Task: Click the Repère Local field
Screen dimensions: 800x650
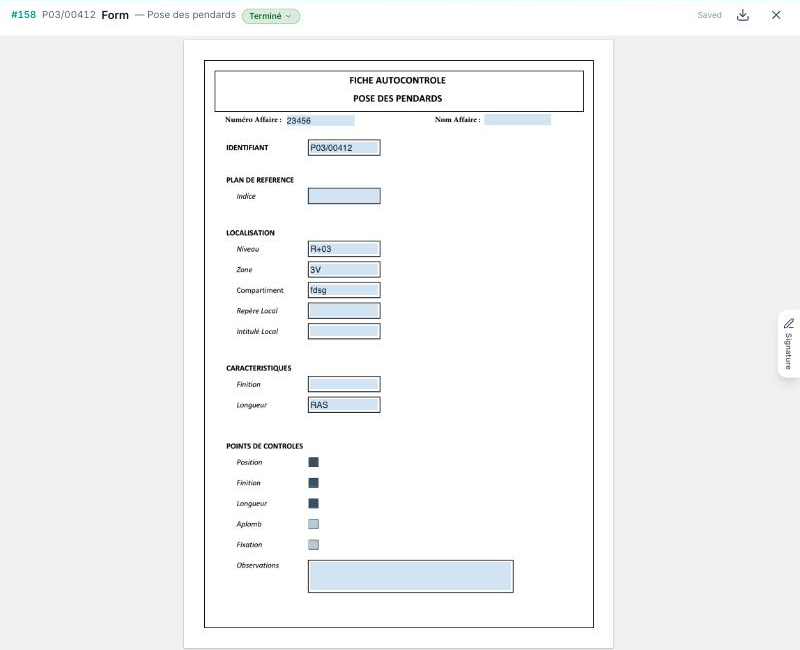Action: tap(344, 311)
